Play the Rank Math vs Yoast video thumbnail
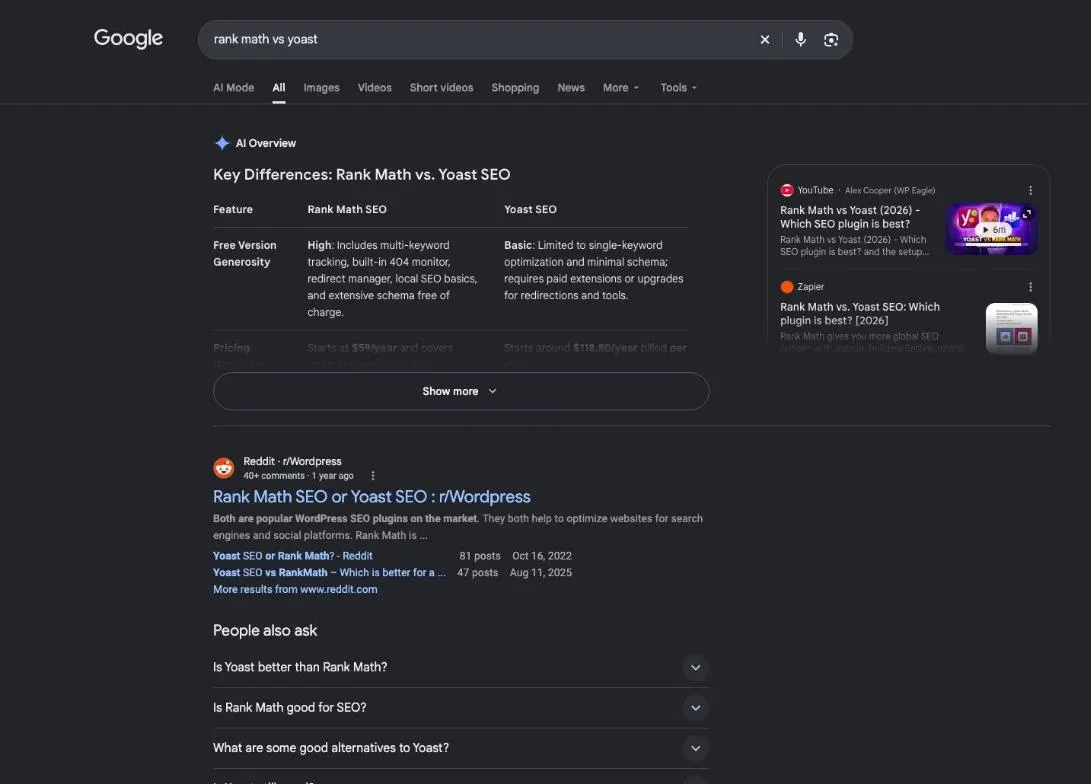The height and width of the screenshot is (784, 1091). (x=992, y=229)
